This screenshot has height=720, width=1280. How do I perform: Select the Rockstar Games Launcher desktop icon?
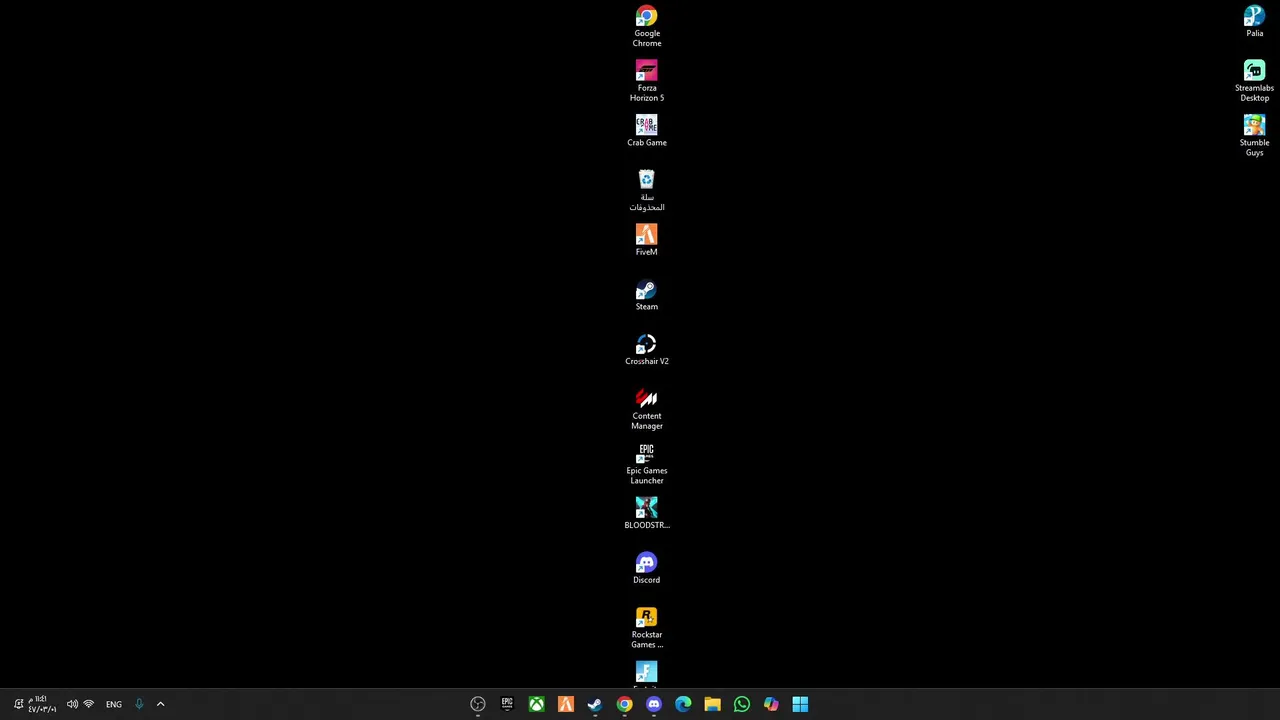(x=646, y=628)
